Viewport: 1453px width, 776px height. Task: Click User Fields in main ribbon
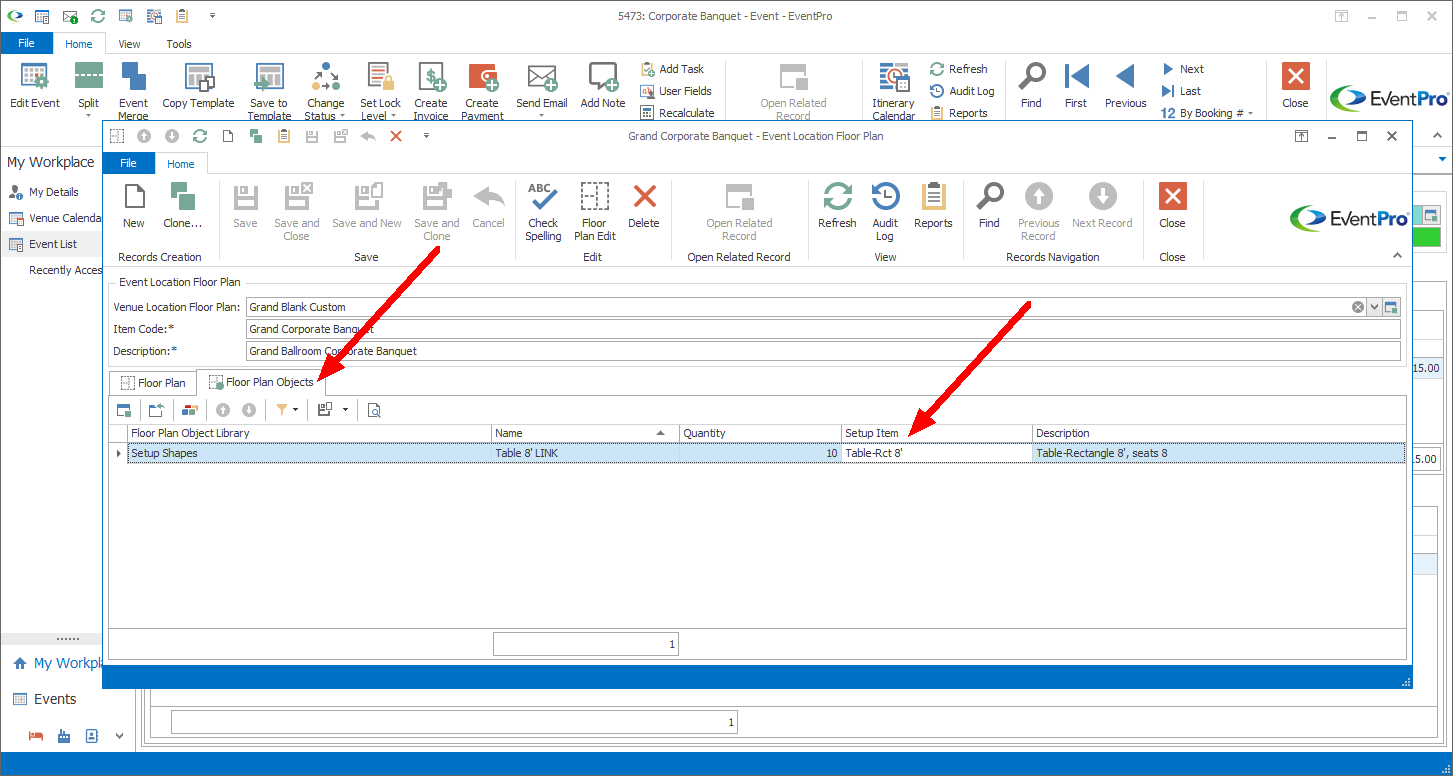coord(676,91)
